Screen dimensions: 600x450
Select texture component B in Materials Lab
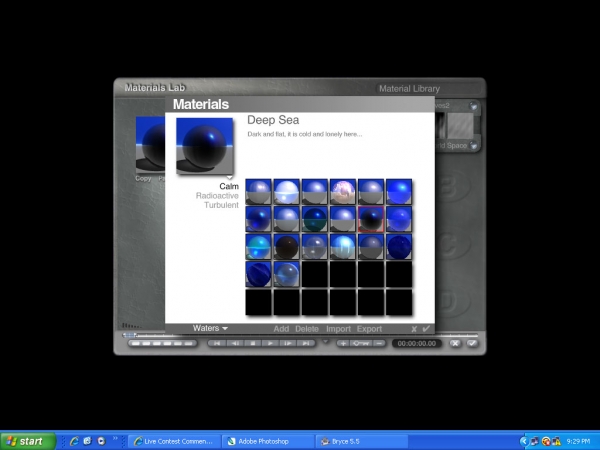(x=450, y=187)
